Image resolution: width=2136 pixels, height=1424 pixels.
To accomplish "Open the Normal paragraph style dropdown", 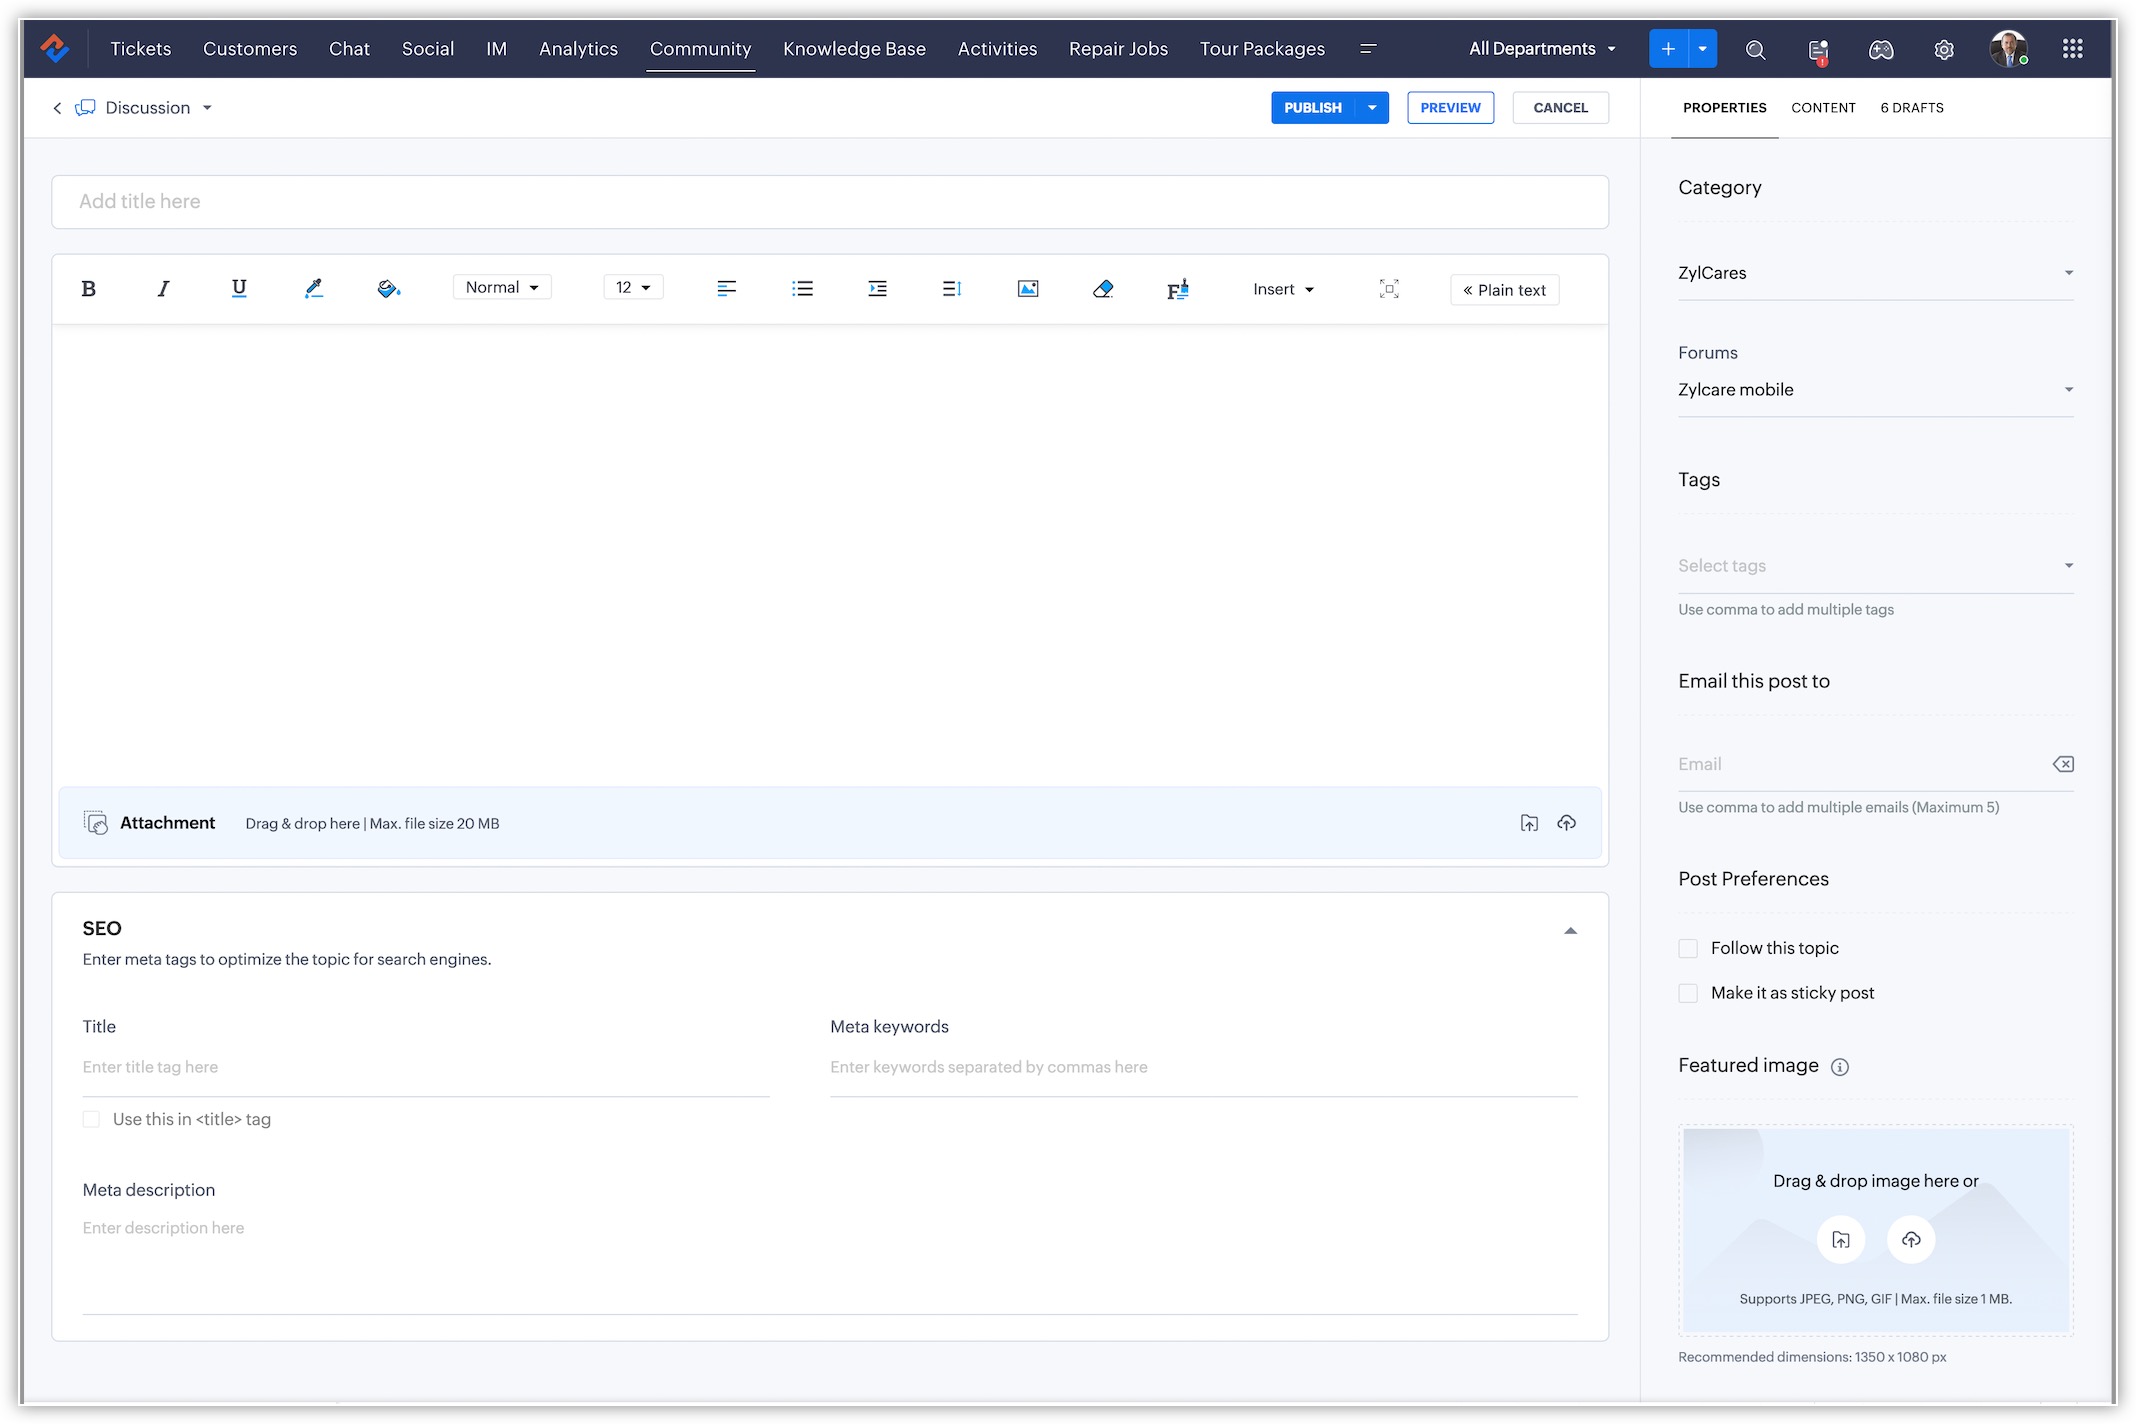I will [502, 288].
